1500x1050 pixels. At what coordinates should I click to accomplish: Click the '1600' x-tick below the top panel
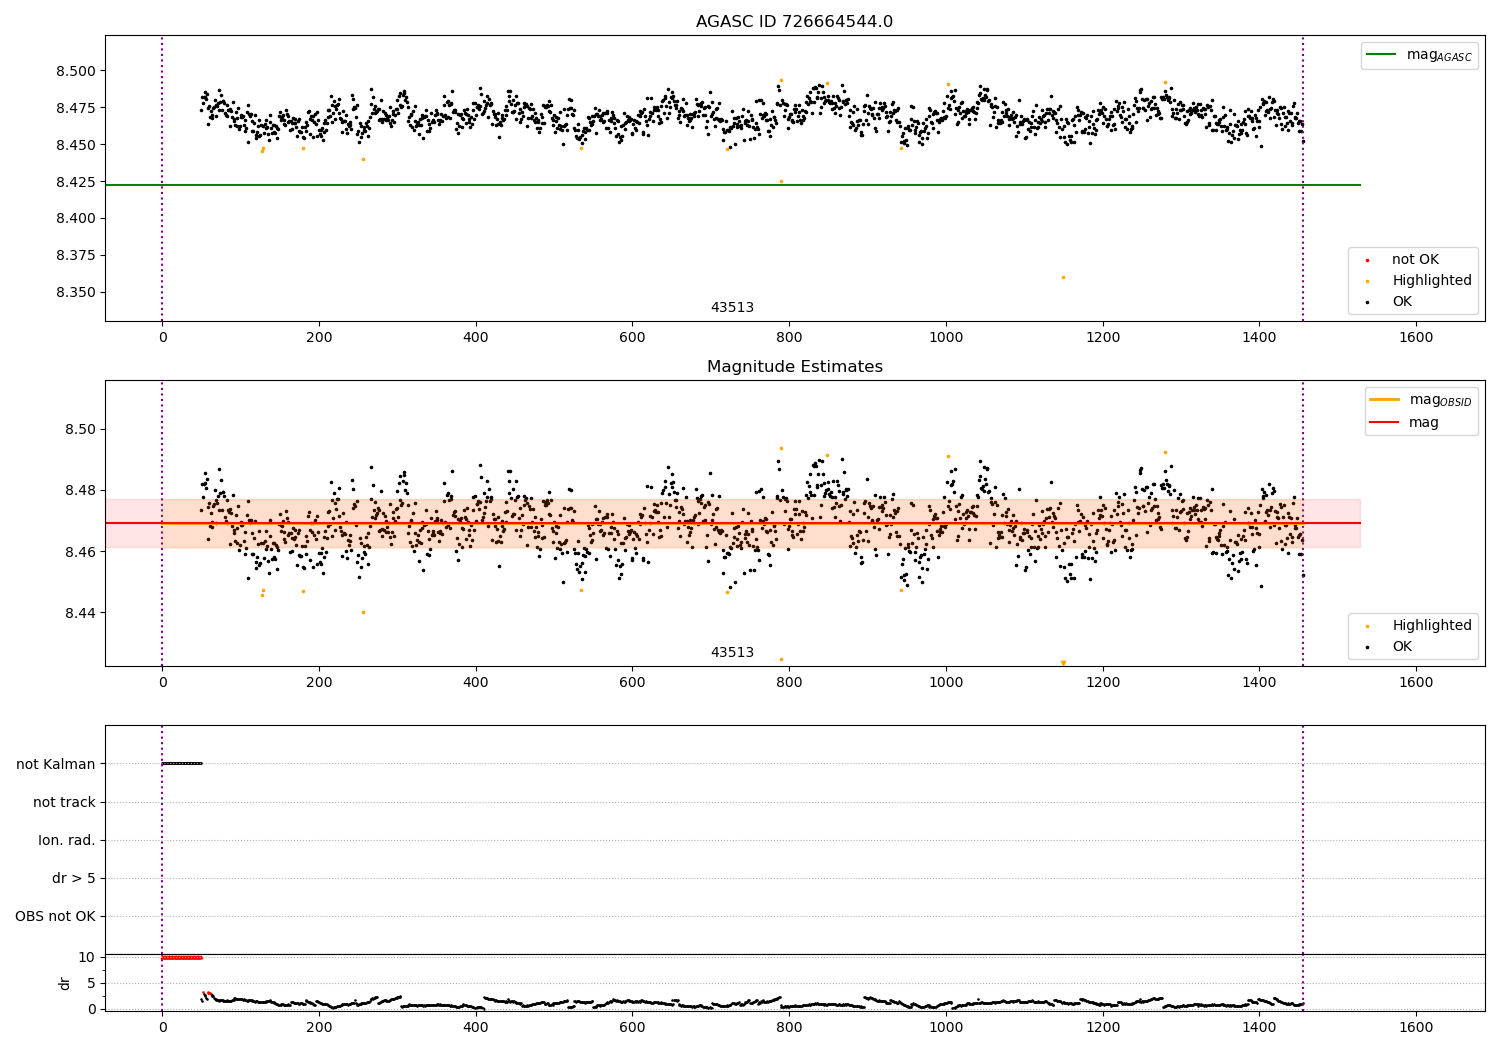tap(1416, 338)
